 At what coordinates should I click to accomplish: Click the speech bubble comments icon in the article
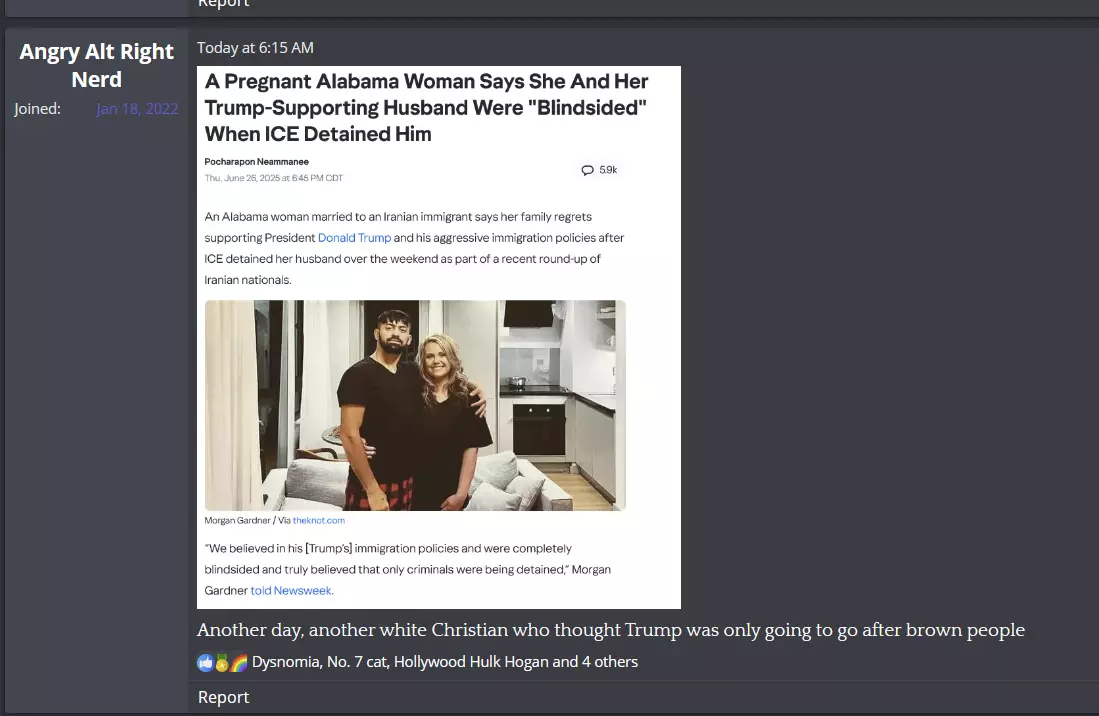point(587,170)
